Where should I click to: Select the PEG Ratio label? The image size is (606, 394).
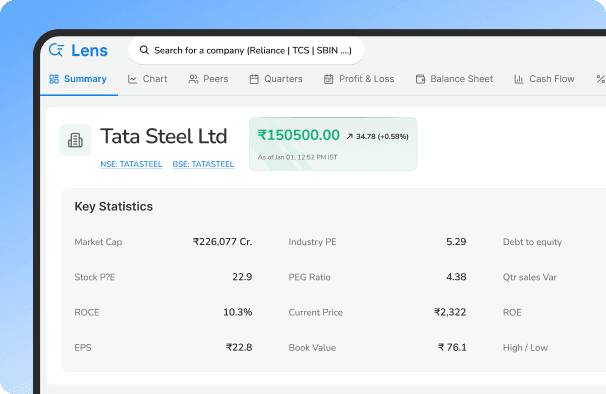(x=310, y=277)
